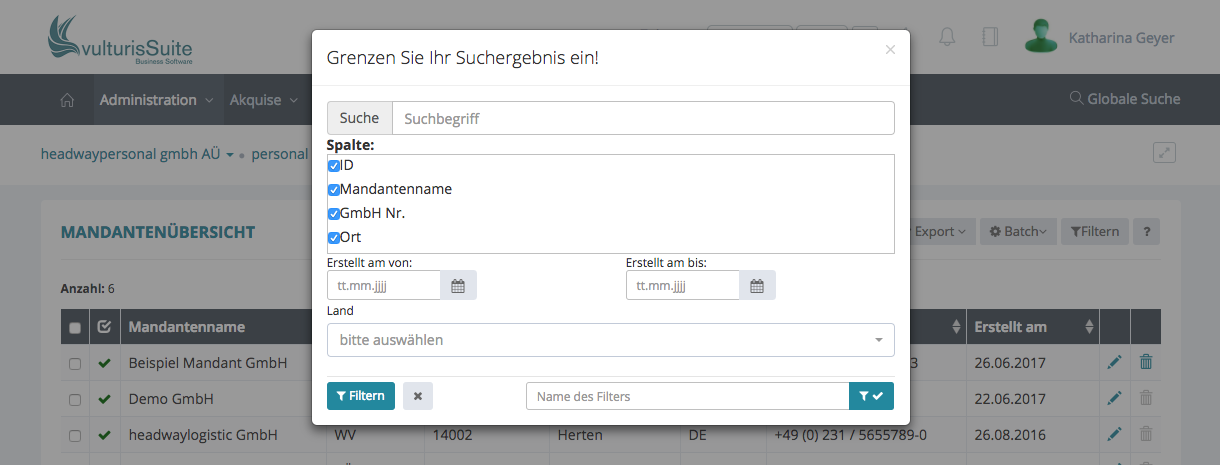Click the home icon in navigation bar

(x=68, y=100)
